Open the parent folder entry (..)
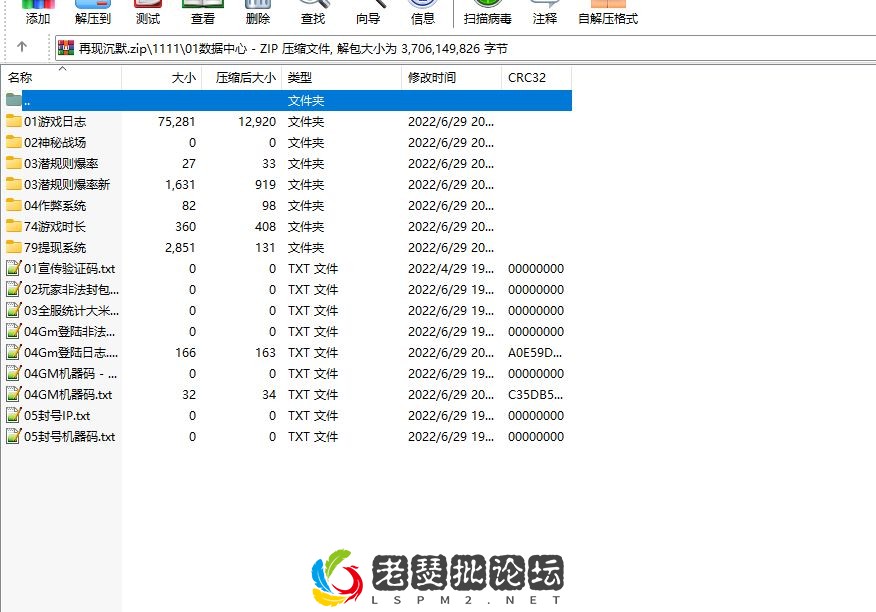Image resolution: width=876 pixels, height=612 pixels. pos(40,100)
